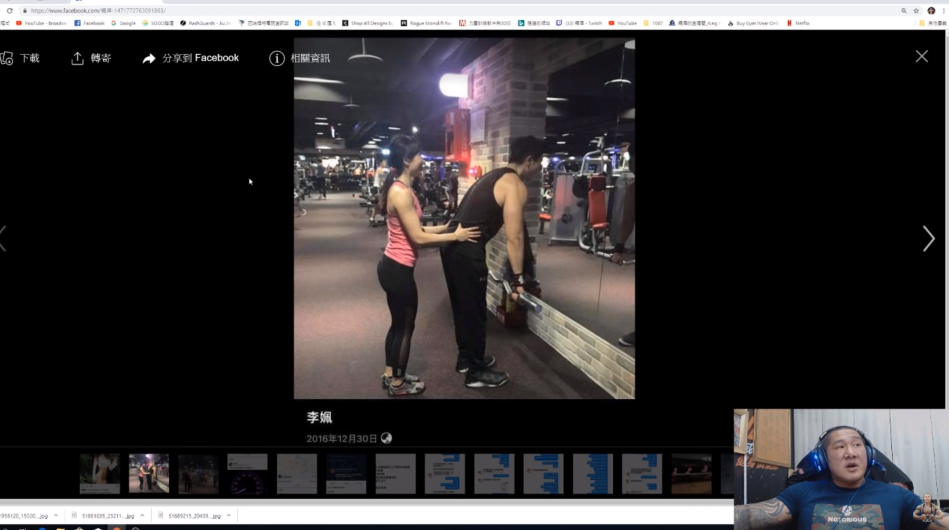This screenshot has height=530, width=949.
Task: Open the Facebook bookmark in bookmarks bar
Action: point(89,22)
